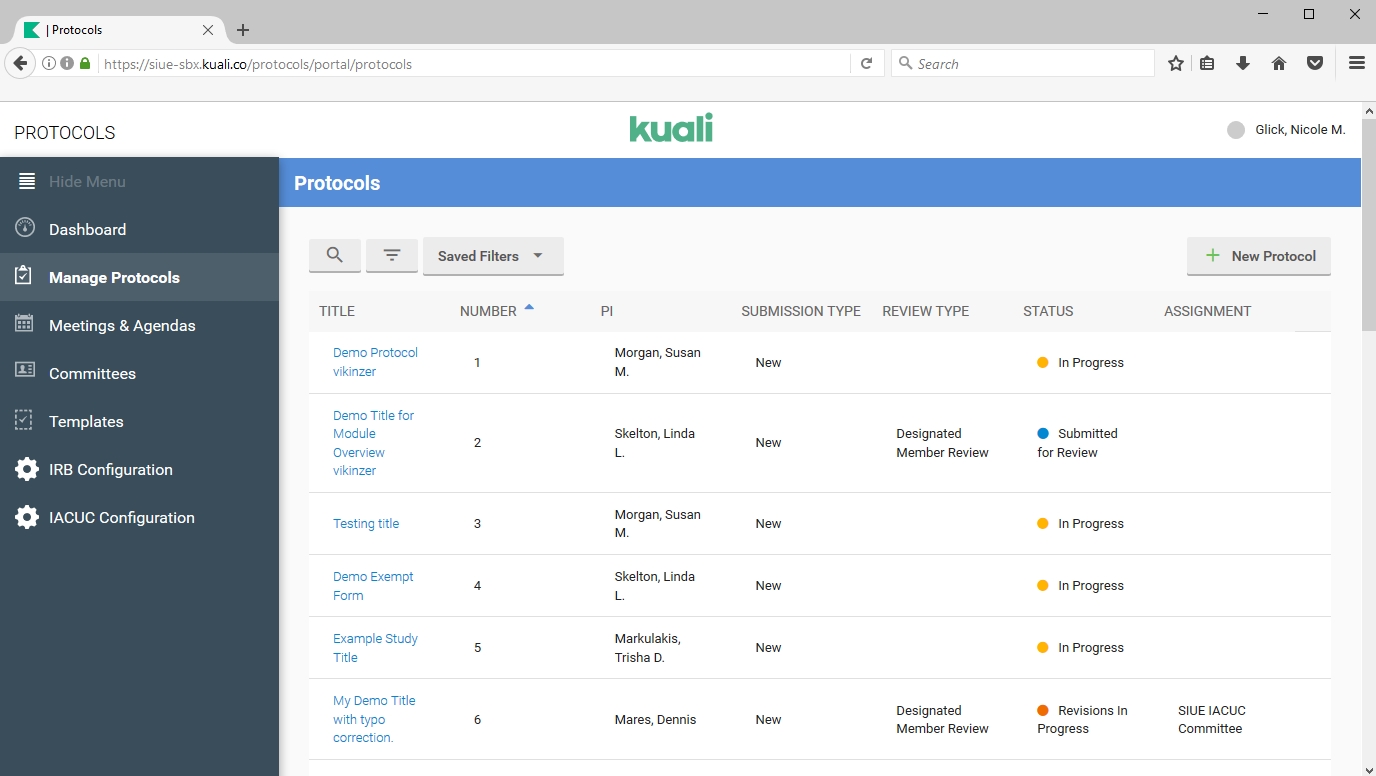
Task: Open Manage Protocols in the sidebar
Action: [x=114, y=277]
